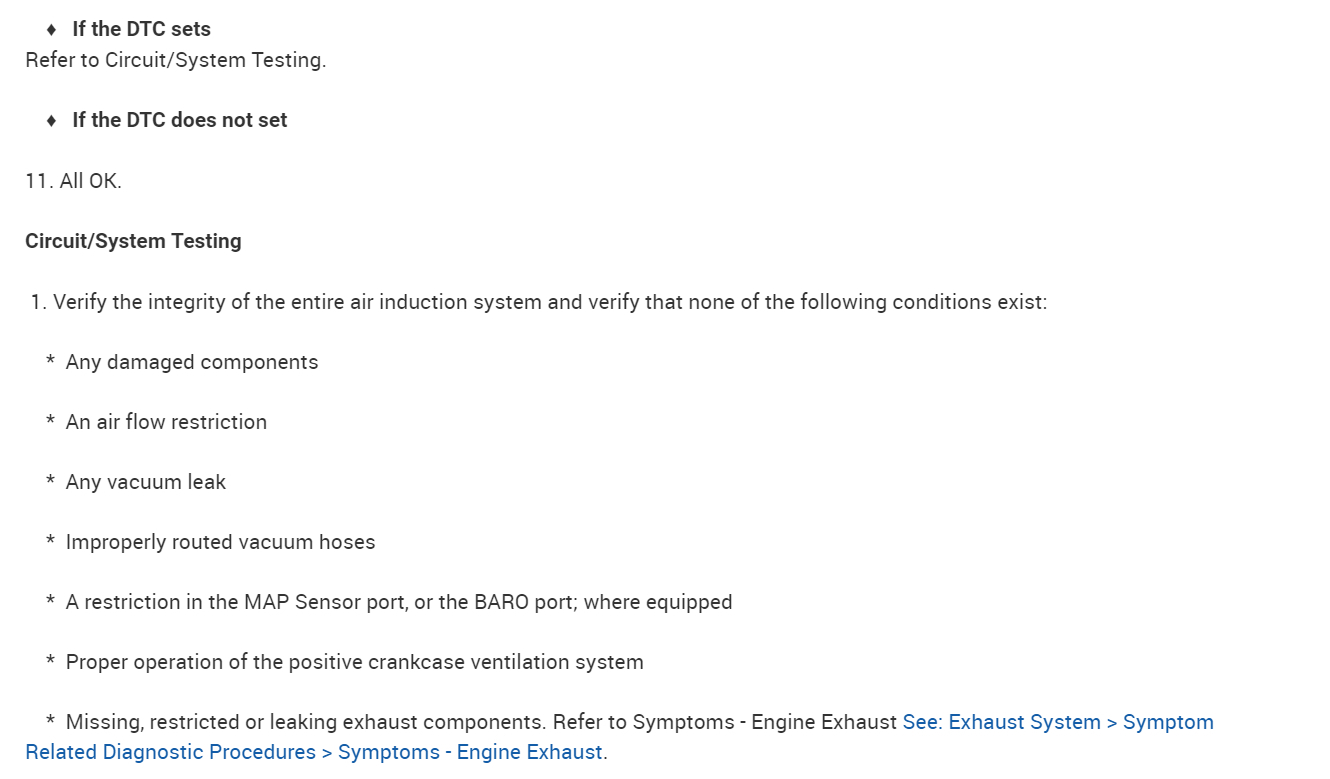Click the positive crankcase ventilation system item
This screenshot has width=1330, height=779.
(x=354, y=662)
